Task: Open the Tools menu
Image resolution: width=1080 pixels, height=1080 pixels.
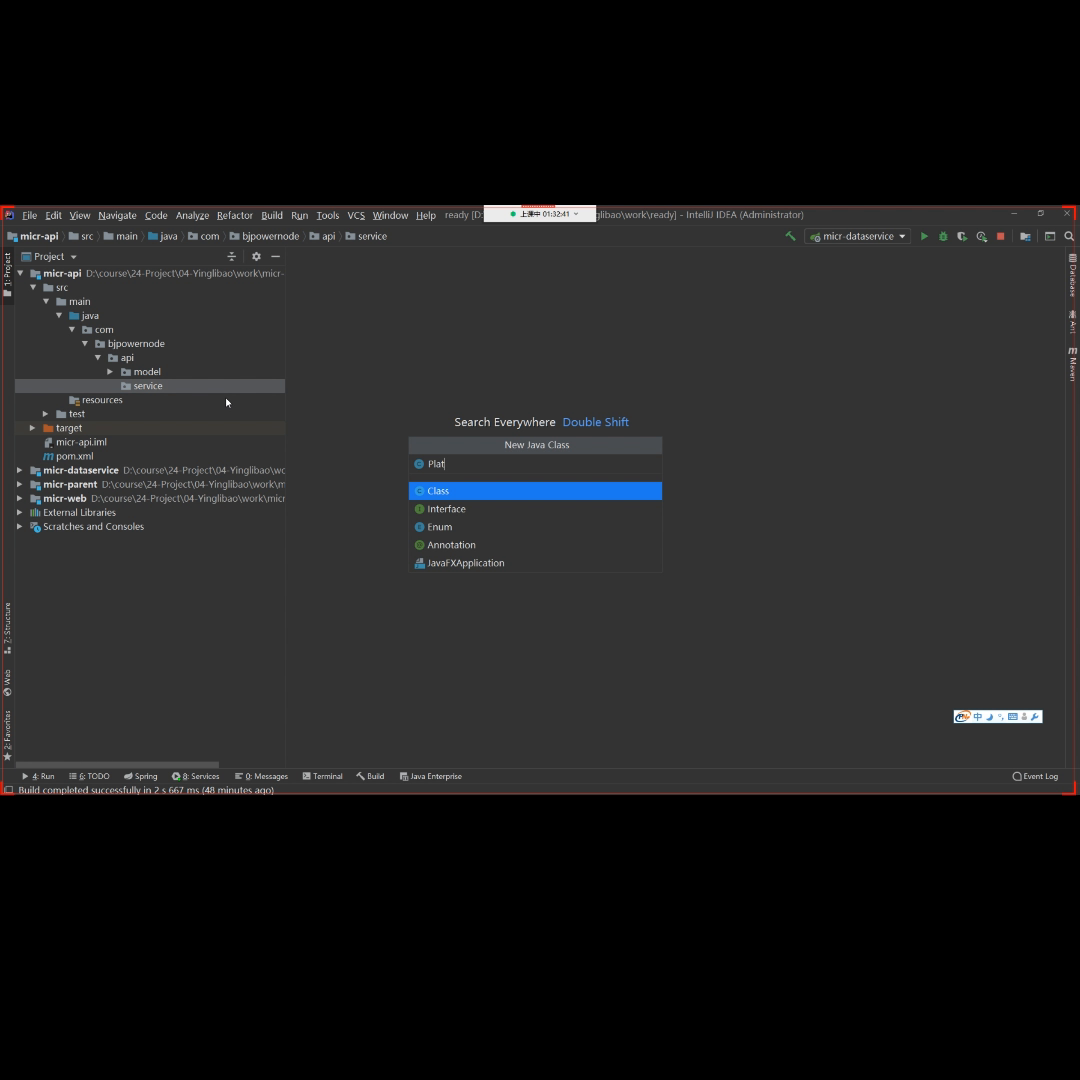Action: [x=328, y=215]
